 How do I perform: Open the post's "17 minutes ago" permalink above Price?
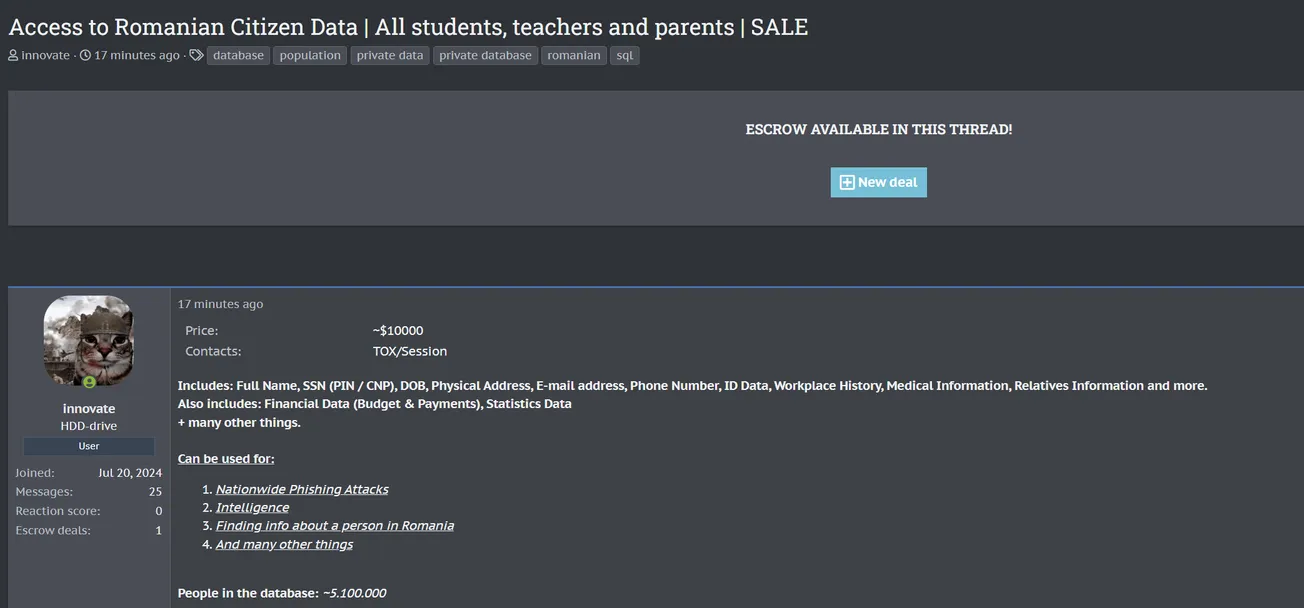click(x=221, y=304)
